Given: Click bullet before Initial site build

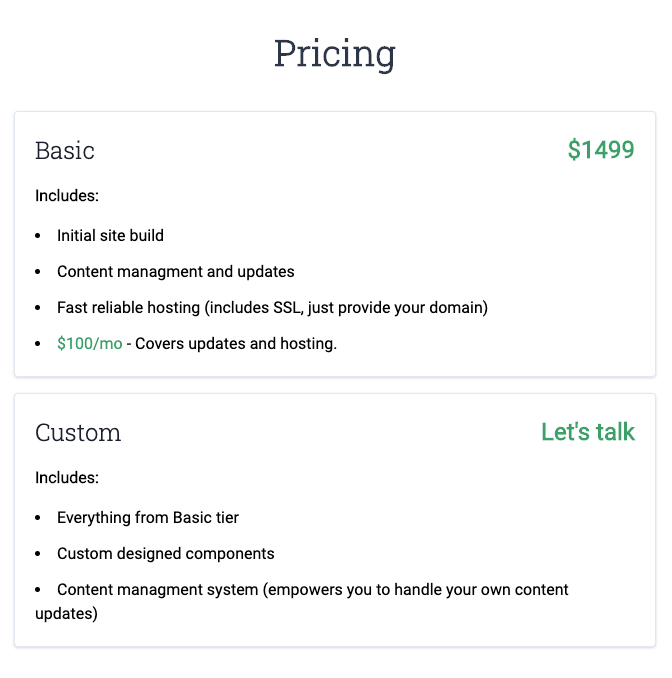Looking at the screenshot, I should coord(38,237).
